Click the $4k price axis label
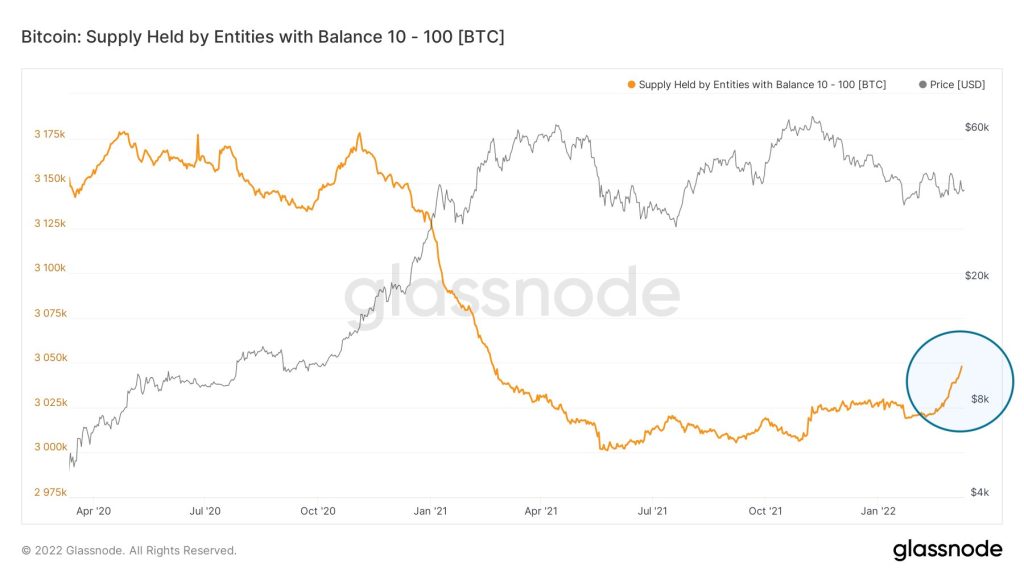Screen dimensions: 1024x576 coord(979,492)
